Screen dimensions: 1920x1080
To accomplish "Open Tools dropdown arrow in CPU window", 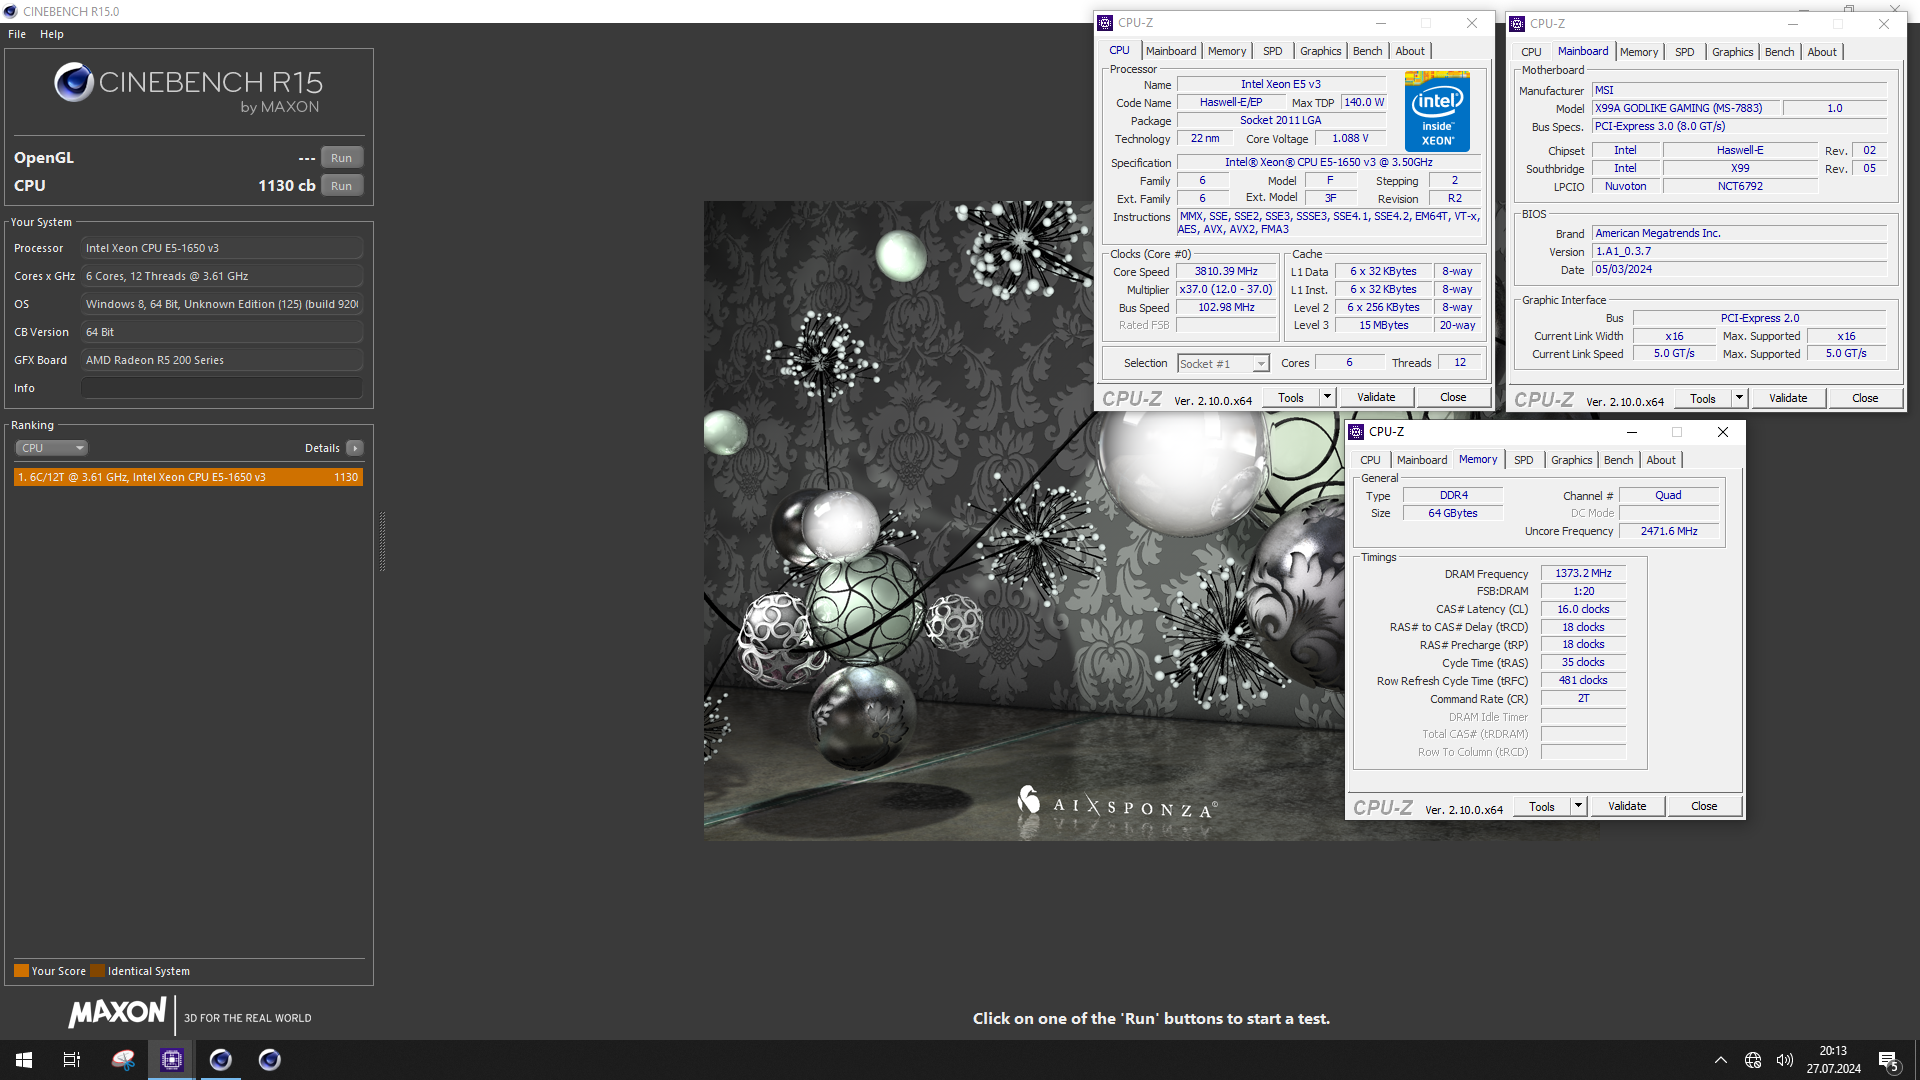I will pyautogui.click(x=1327, y=397).
